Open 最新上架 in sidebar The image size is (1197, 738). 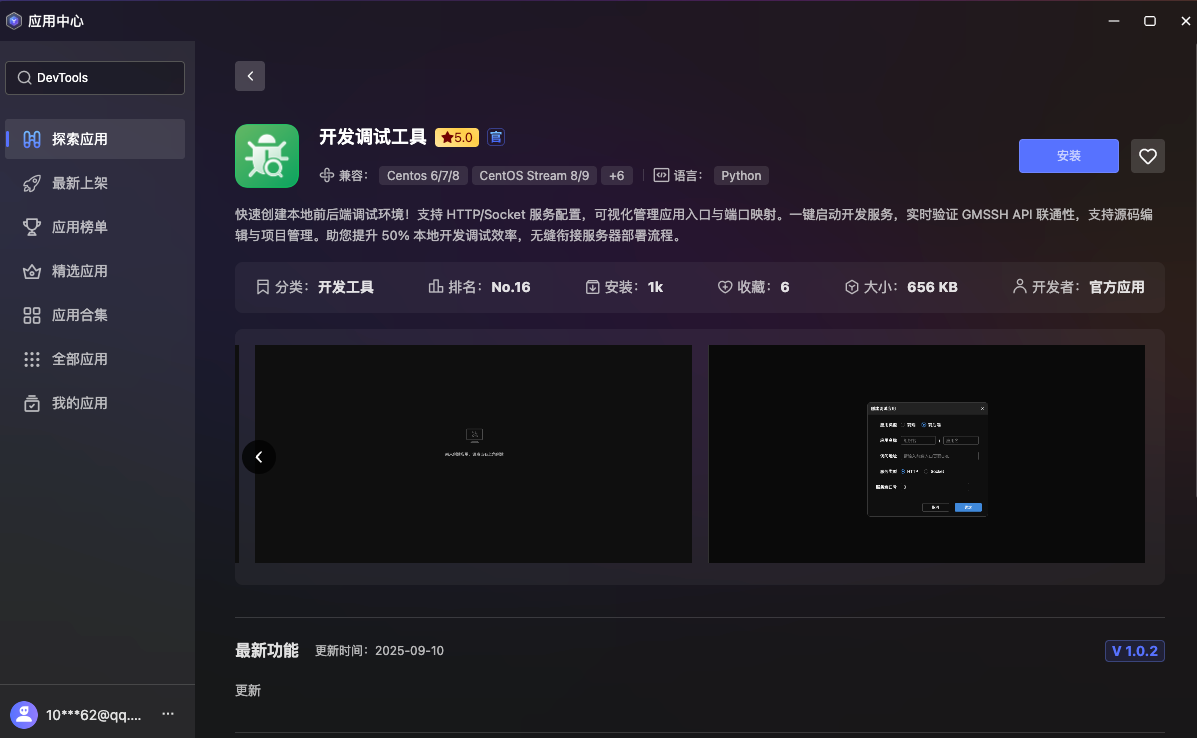[x=95, y=183]
